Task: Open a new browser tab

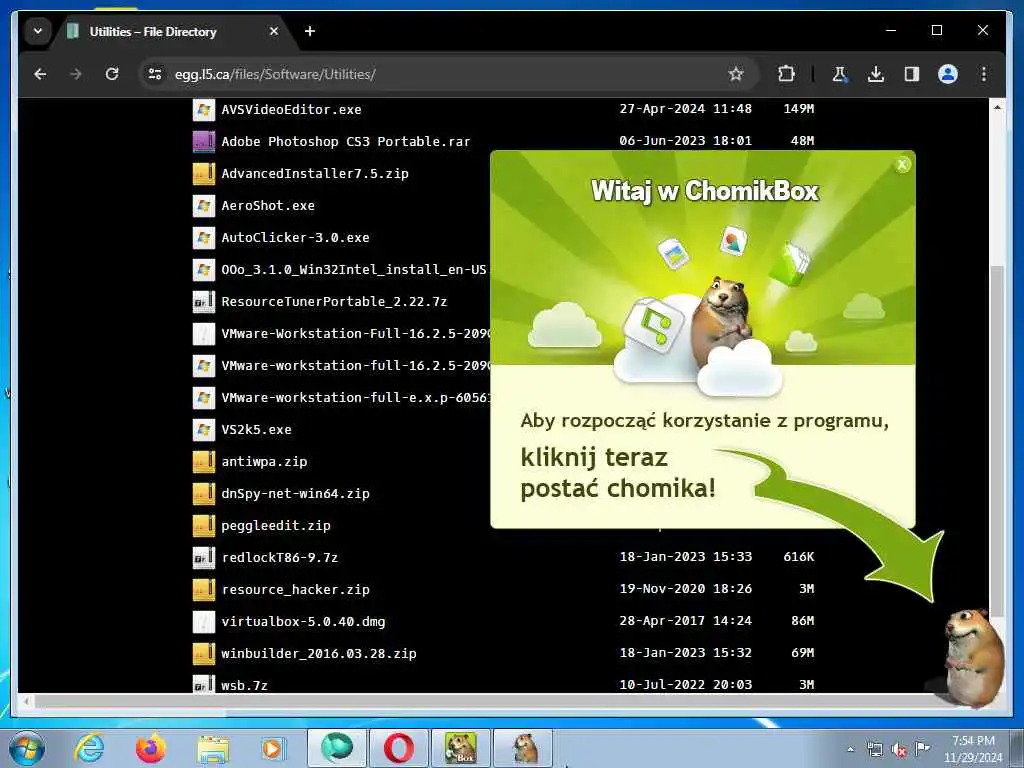Action: (310, 31)
